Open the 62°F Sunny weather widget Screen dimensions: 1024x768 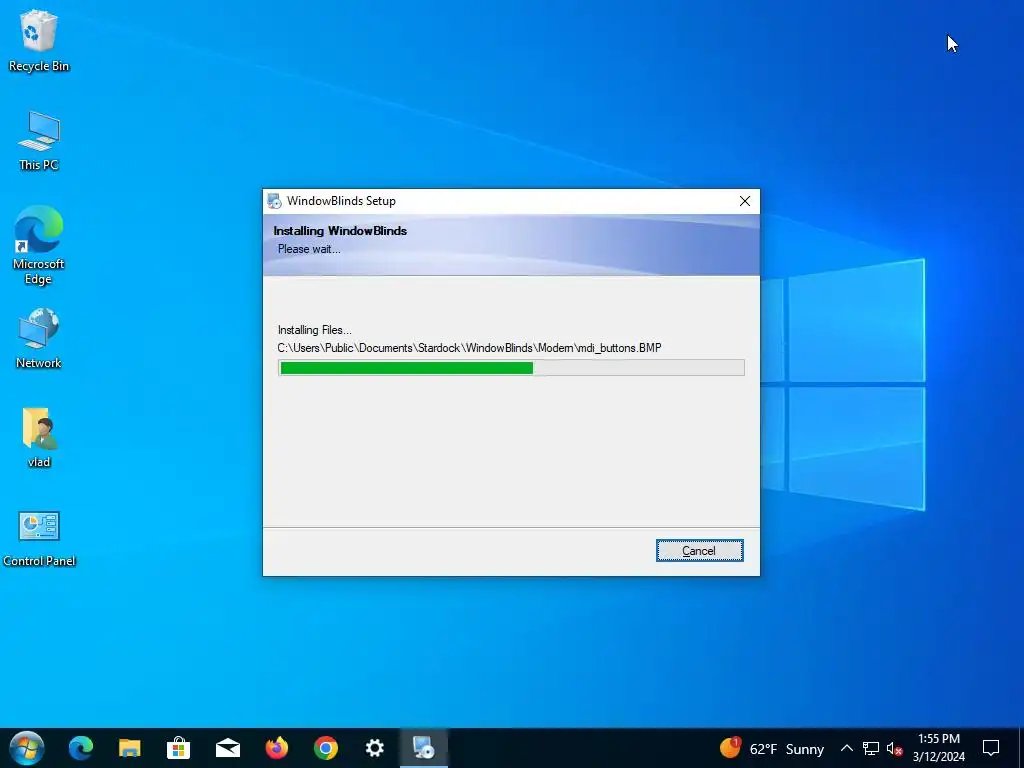point(771,748)
